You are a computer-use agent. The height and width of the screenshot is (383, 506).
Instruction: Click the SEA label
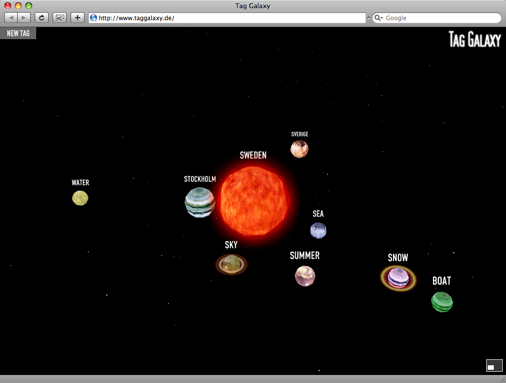[318, 214]
